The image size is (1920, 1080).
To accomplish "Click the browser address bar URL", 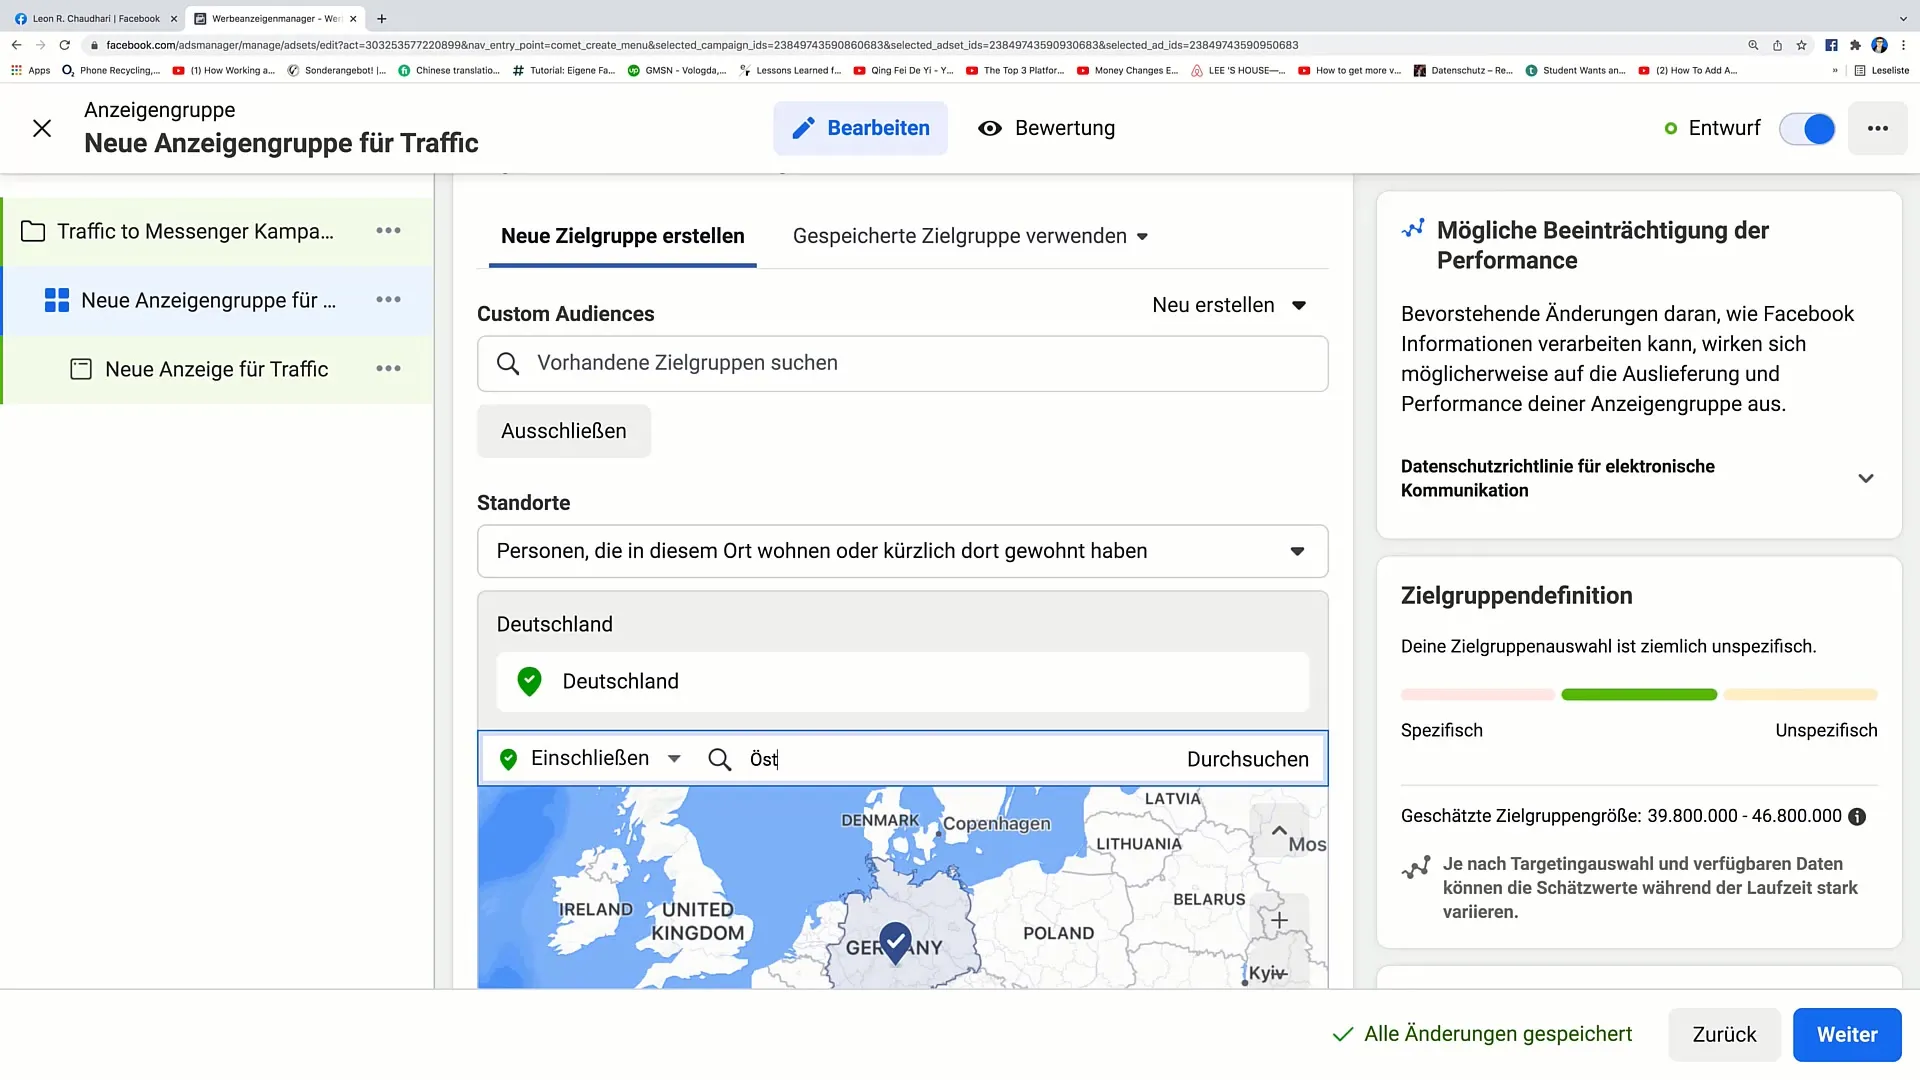I will (702, 45).
